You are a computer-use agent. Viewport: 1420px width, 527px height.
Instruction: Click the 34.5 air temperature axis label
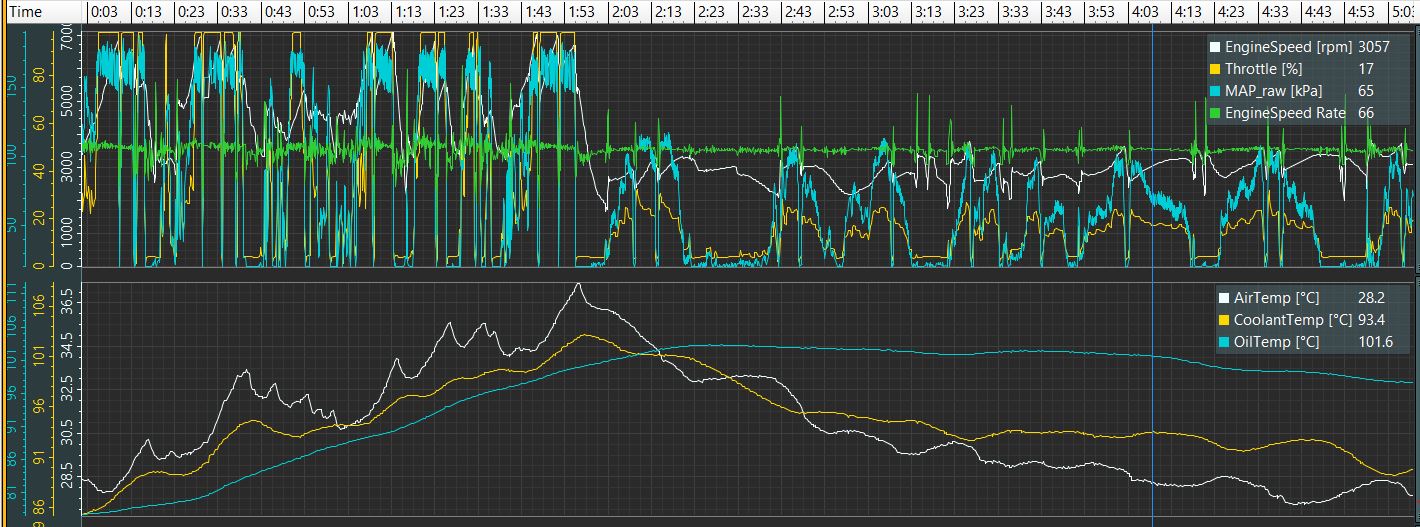point(66,346)
